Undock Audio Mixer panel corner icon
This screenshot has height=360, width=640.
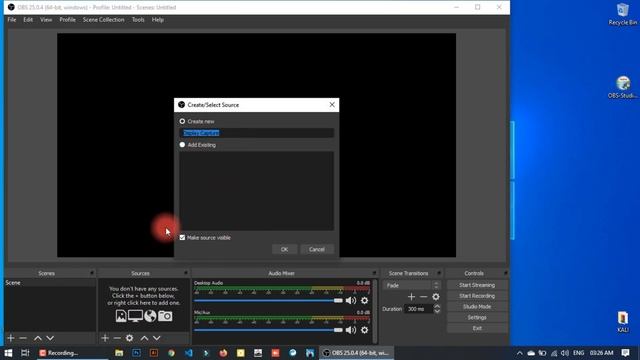(374, 273)
